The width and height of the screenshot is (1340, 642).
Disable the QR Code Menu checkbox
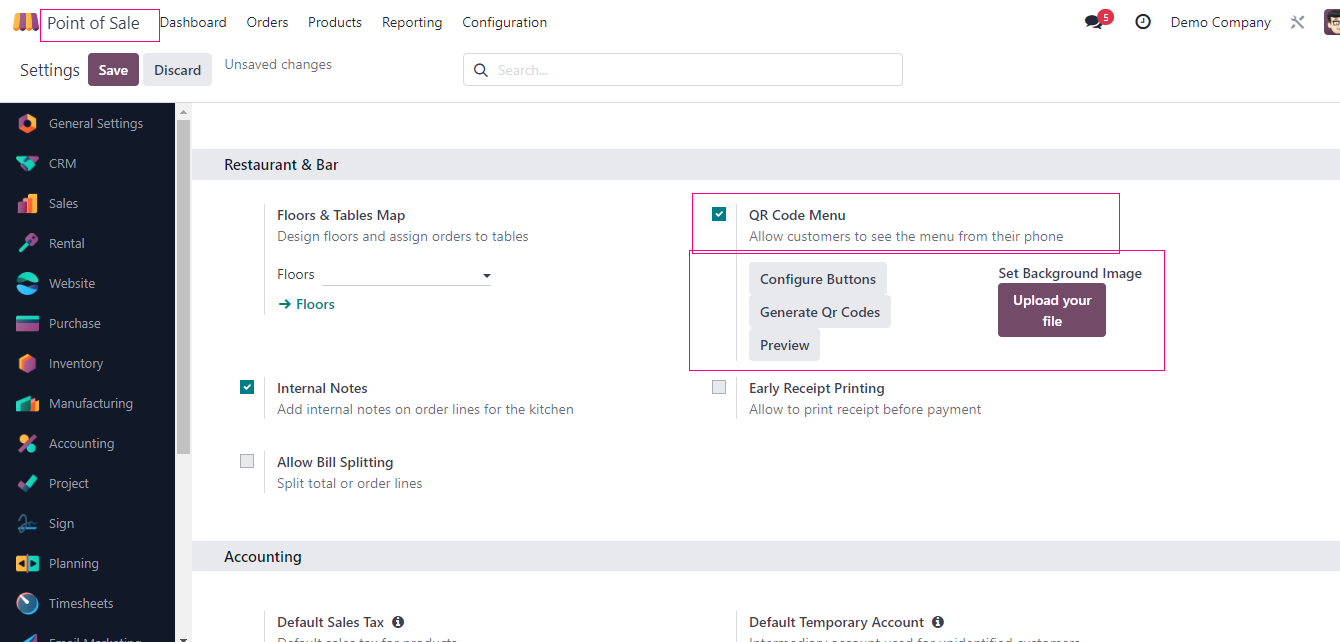pos(719,214)
